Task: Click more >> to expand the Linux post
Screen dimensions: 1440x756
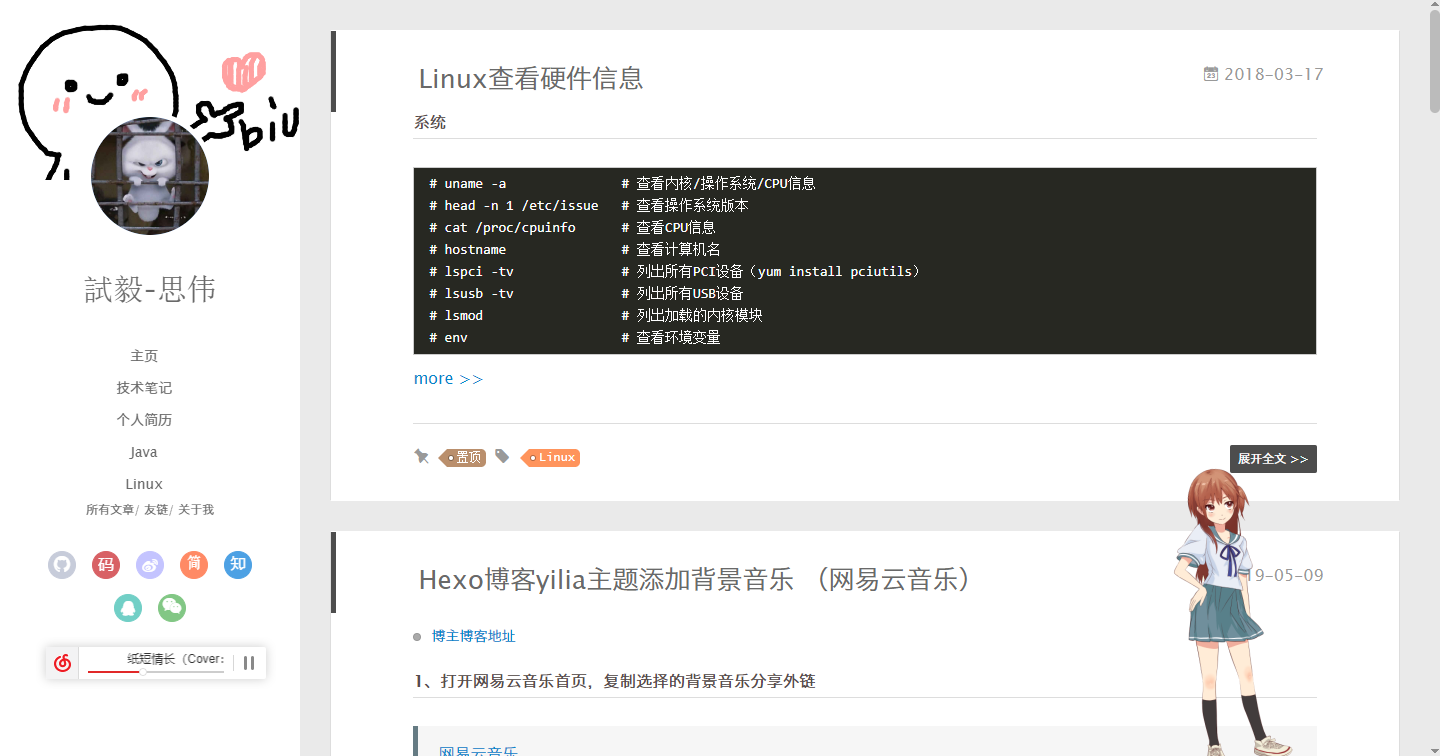Action: click(447, 378)
